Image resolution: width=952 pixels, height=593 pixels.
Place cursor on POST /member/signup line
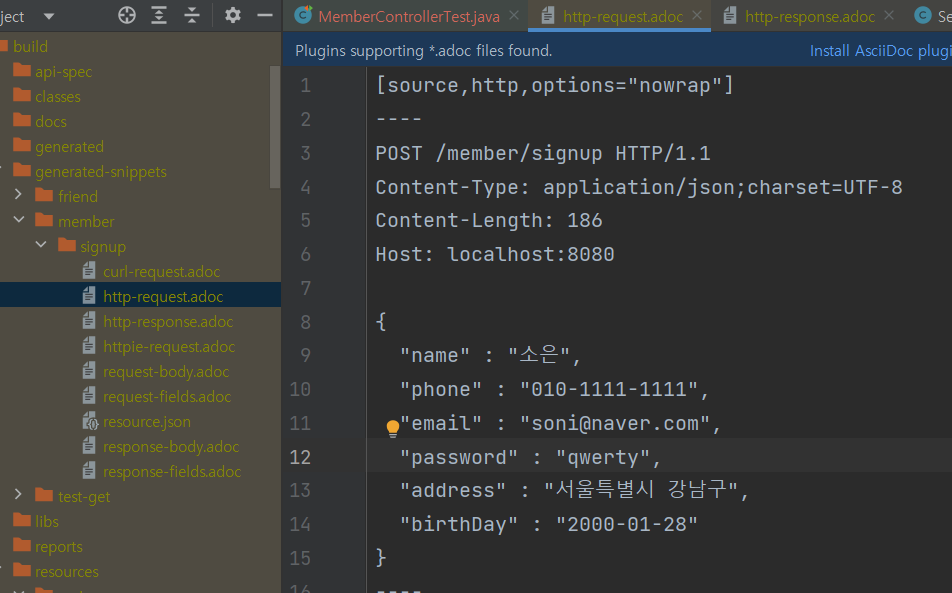[543, 153]
